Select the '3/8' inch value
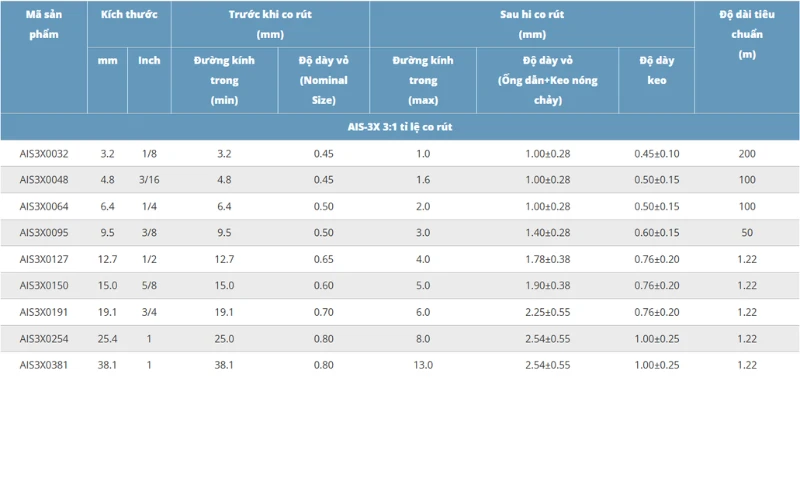Viewport: 800px width, 500px height. [149, 233]
